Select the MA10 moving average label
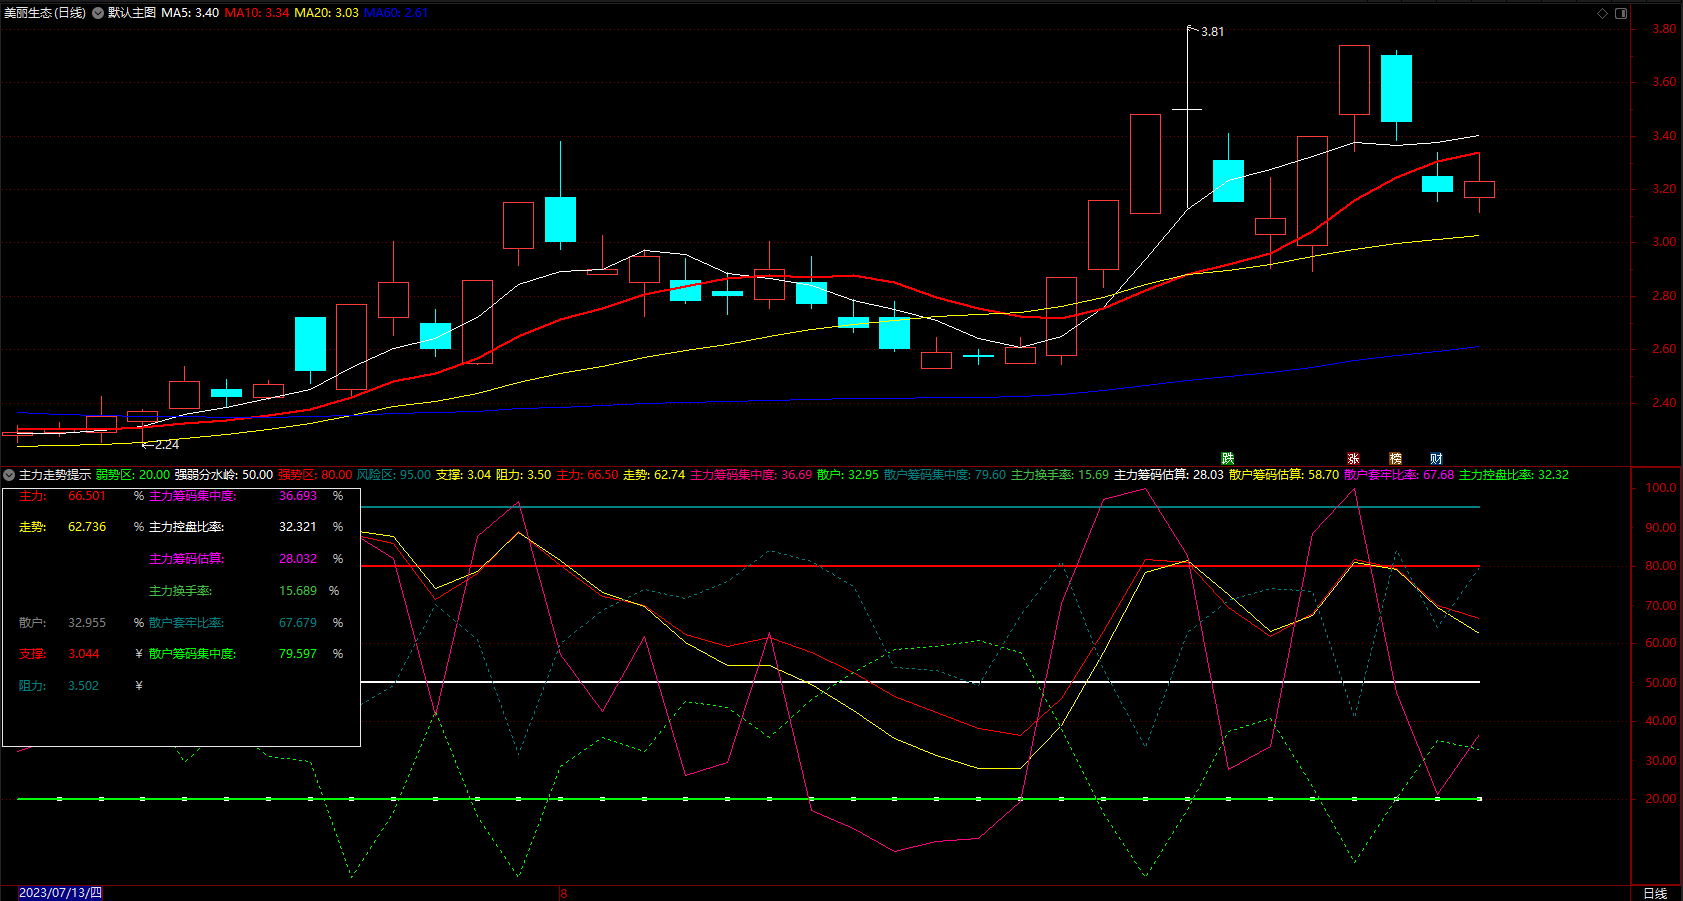The width and height of the screenshot is (1683, 901). (x=257, y=13)
